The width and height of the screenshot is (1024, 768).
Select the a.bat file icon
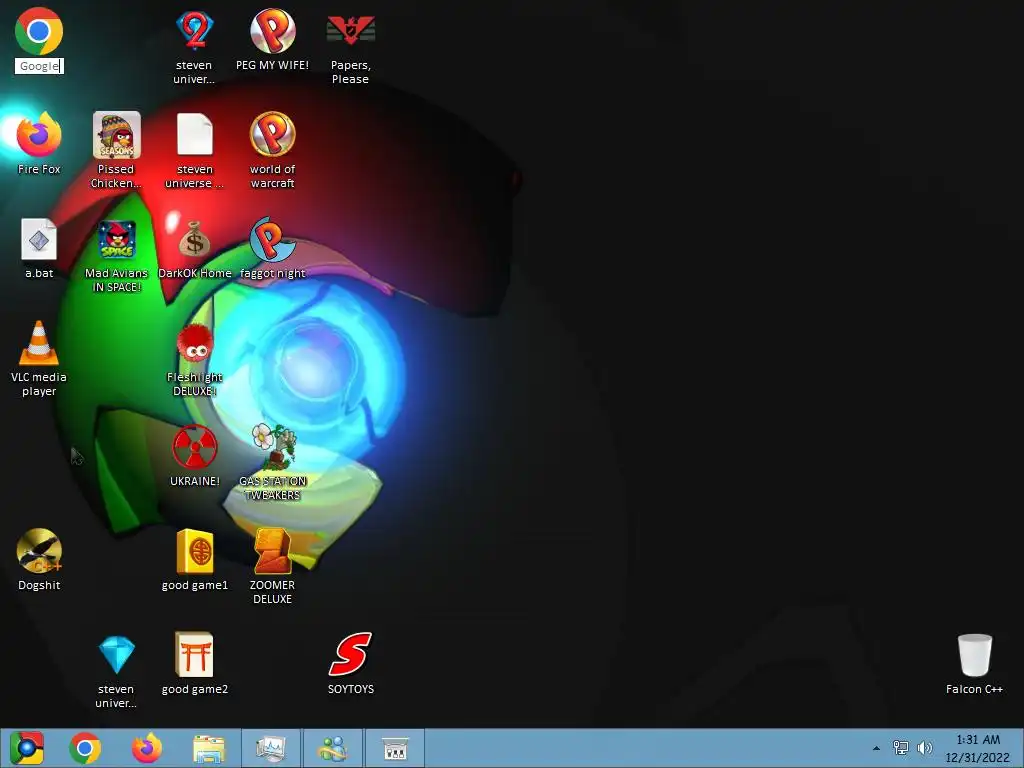[x=39, y=239]
